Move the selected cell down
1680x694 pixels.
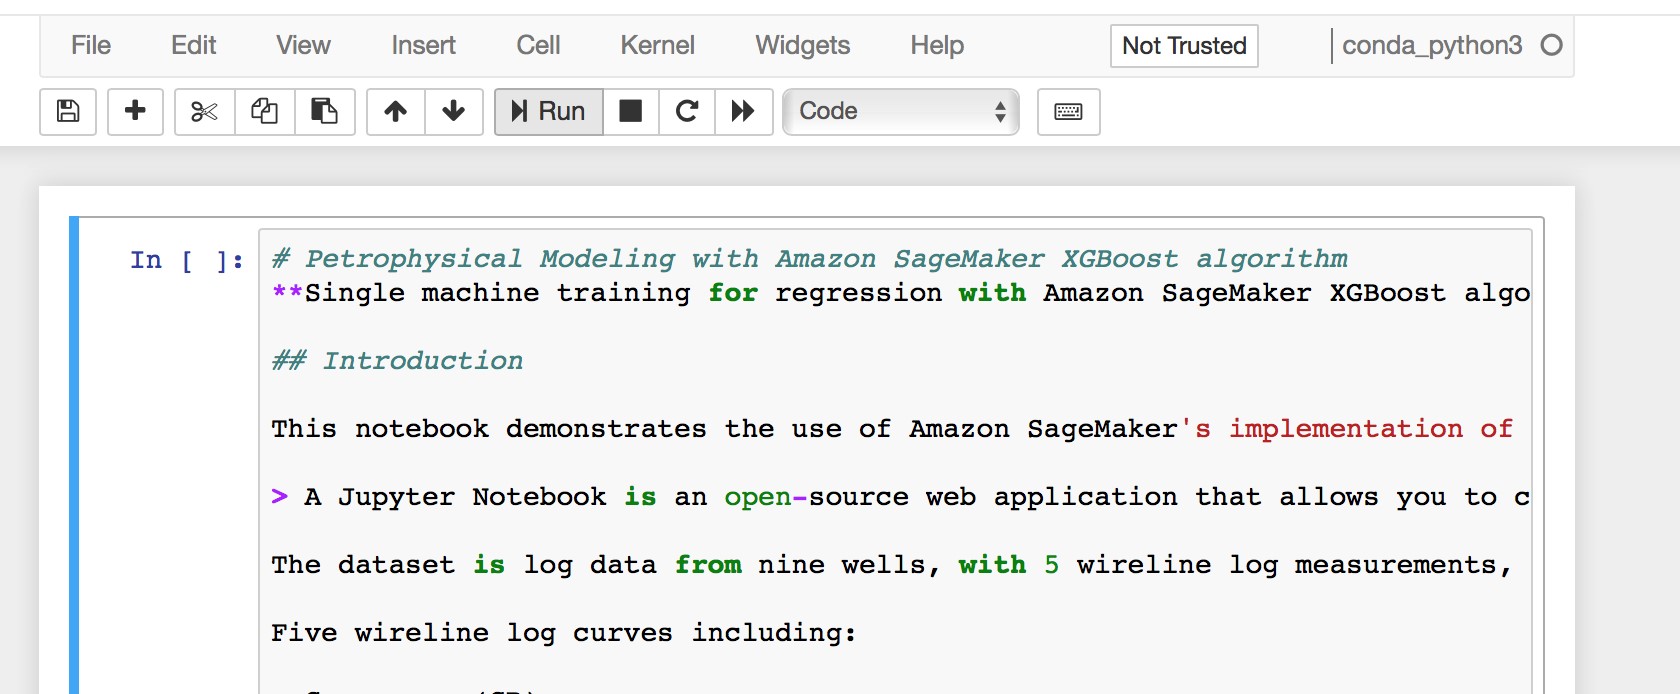pyautogui.click(x=454, y=112)
